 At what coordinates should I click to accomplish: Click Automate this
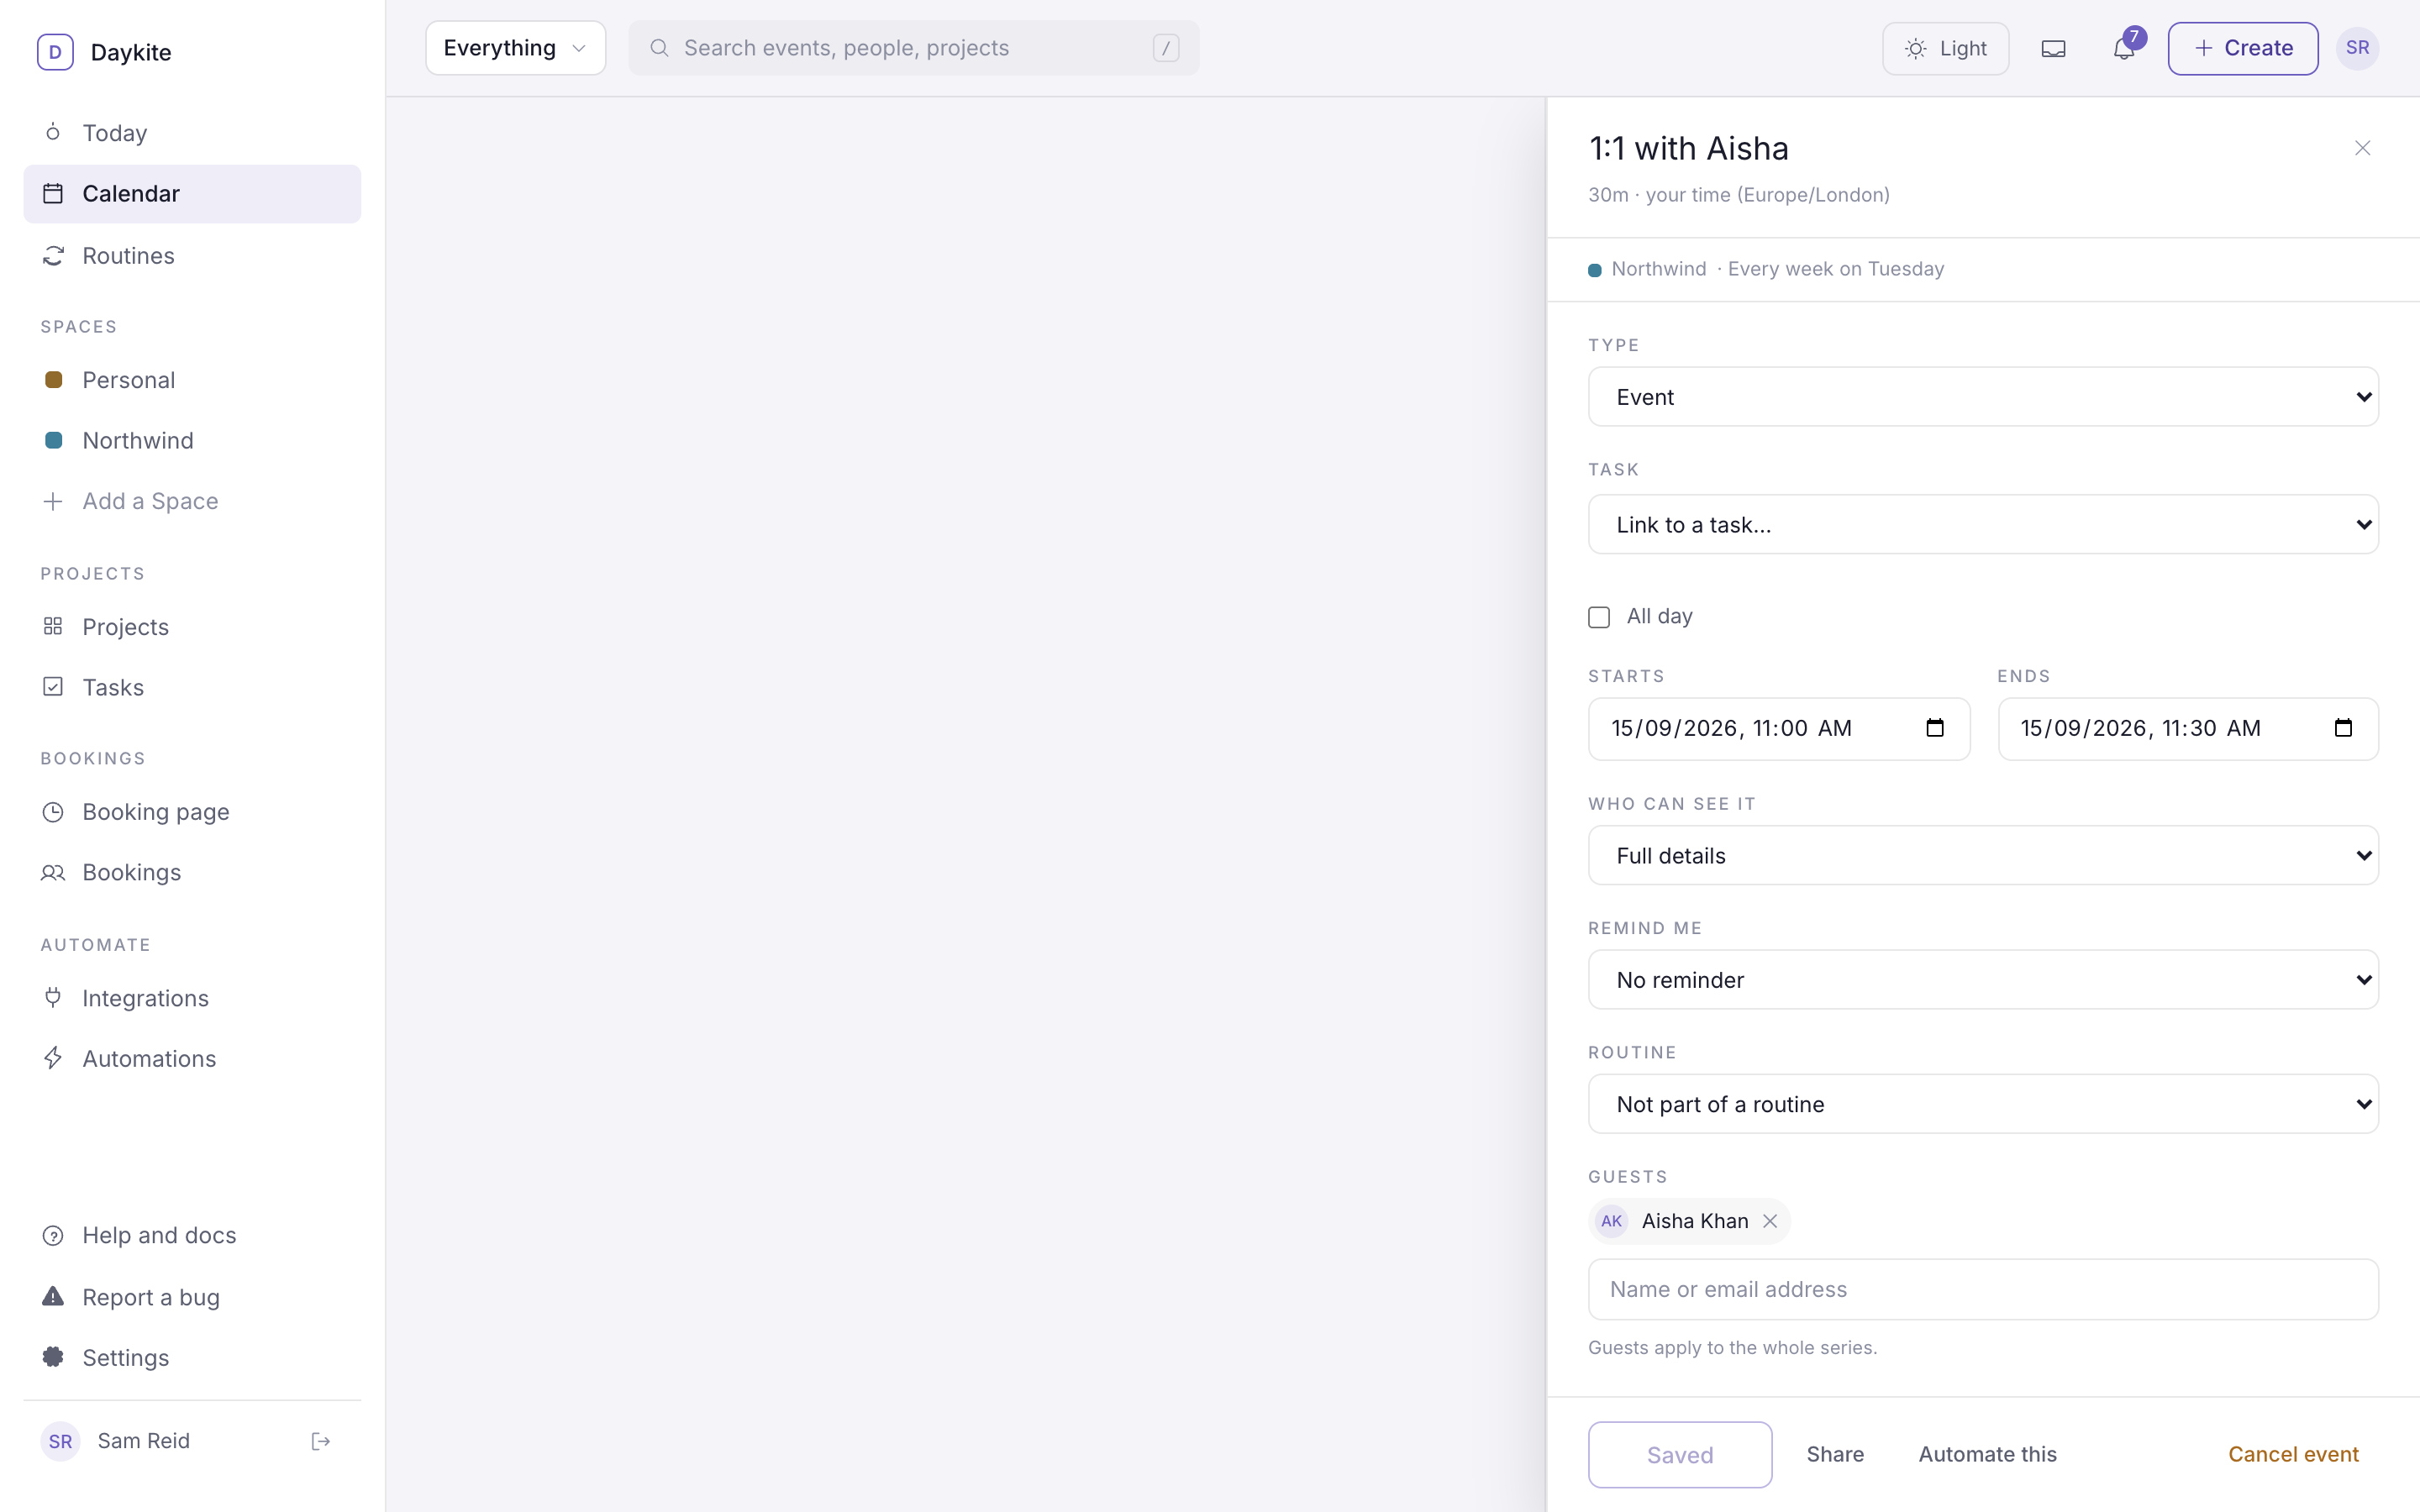pyautogui.click(x=1987, y=1455)
